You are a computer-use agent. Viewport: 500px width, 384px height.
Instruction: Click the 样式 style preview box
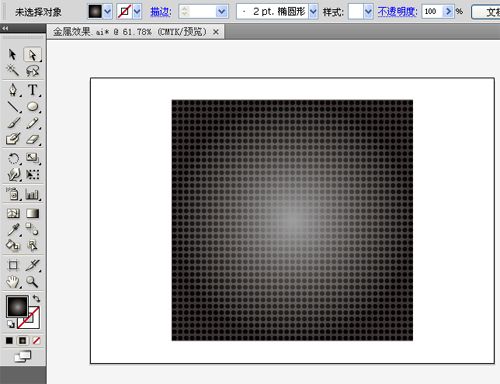click(x=356, y=12)
